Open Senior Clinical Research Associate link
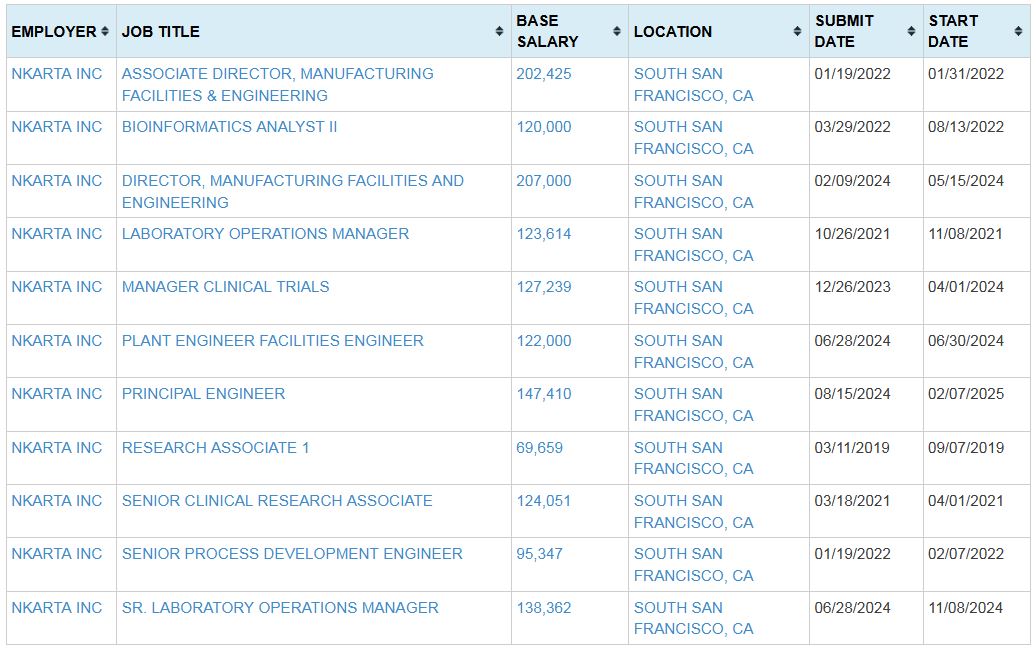 277,501
